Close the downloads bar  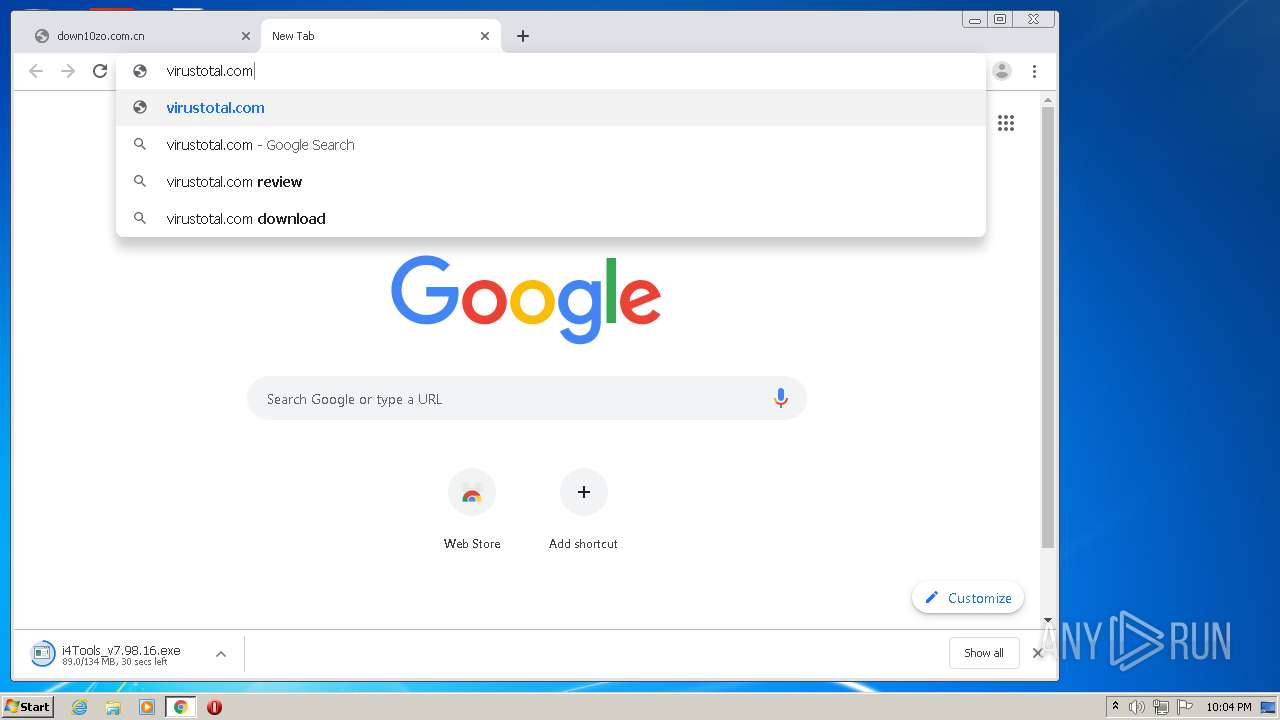point(1037,653)
